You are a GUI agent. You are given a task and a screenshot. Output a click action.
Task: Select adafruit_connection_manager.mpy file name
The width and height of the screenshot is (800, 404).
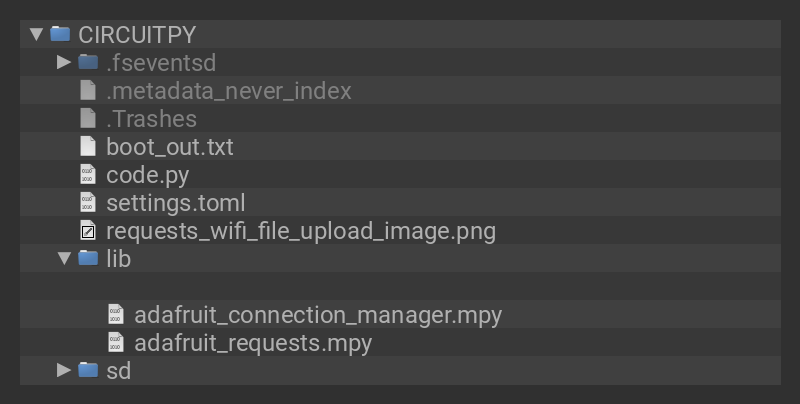pyautogui.click(x=317, y=315)
